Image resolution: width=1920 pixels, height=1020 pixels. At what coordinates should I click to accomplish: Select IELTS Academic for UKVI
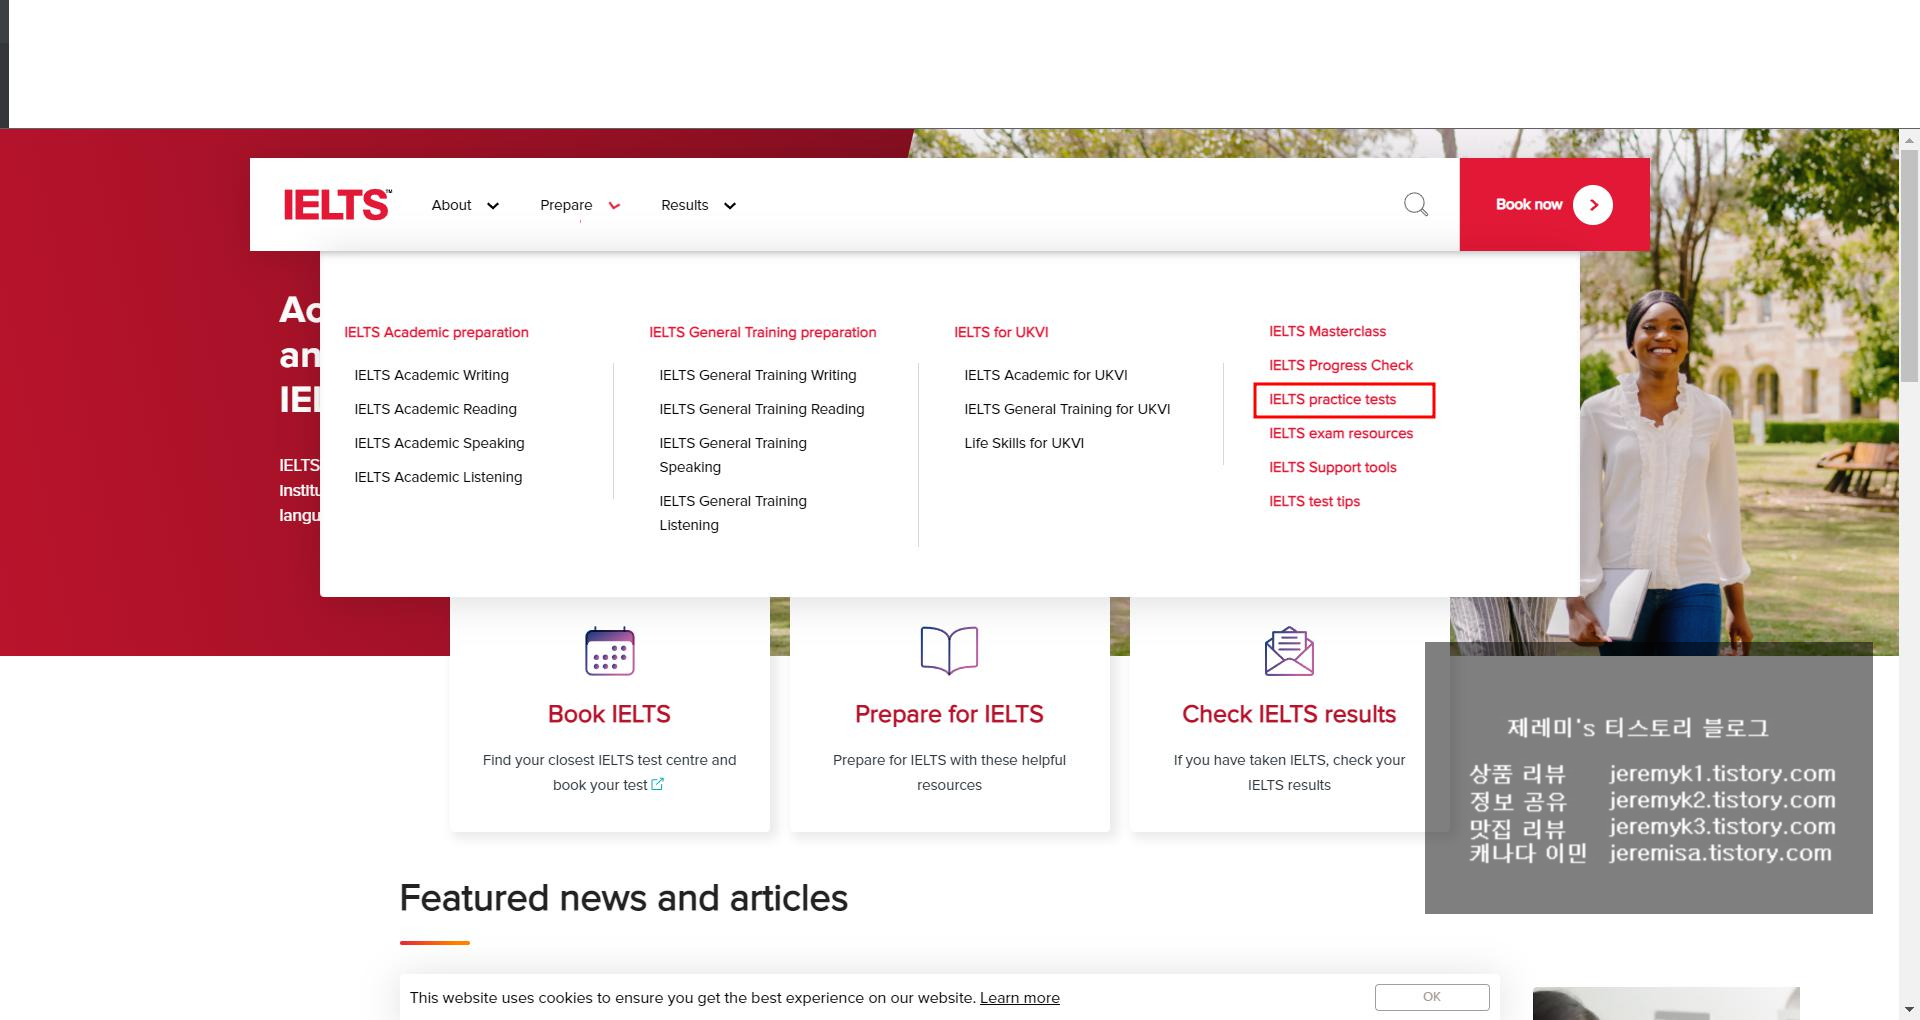point(1045,375)
